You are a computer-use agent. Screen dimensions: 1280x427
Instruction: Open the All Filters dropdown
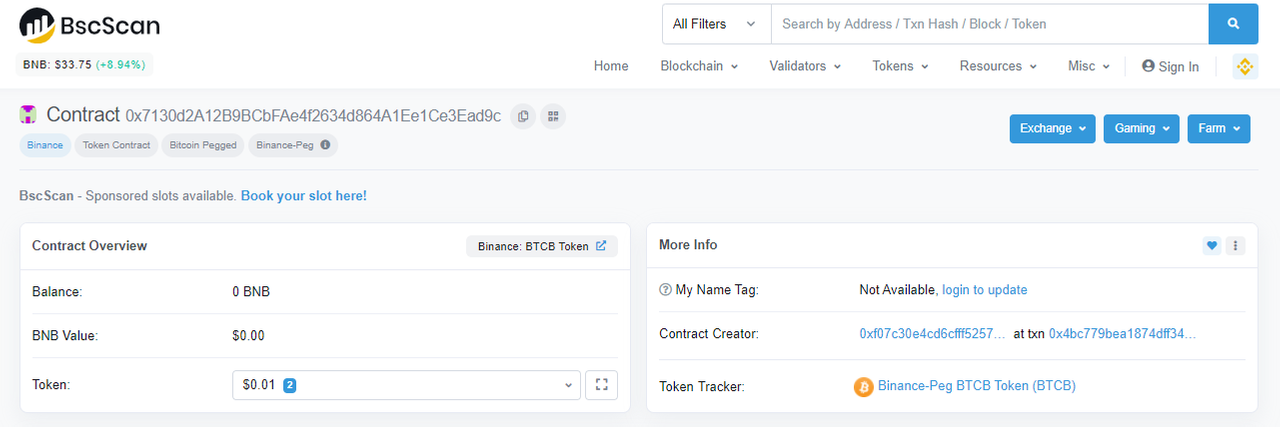pos(716,24)
